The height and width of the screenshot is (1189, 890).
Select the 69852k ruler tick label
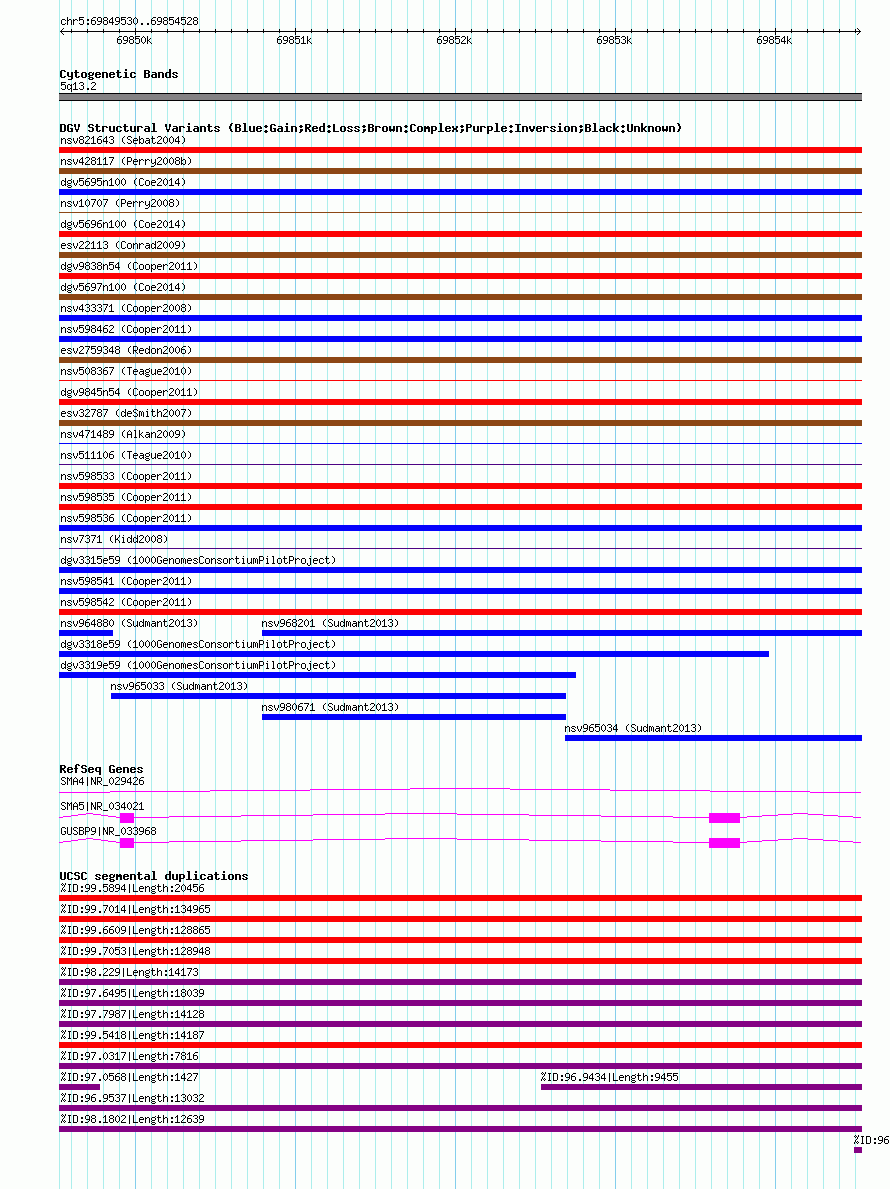[x=454, y=40]
